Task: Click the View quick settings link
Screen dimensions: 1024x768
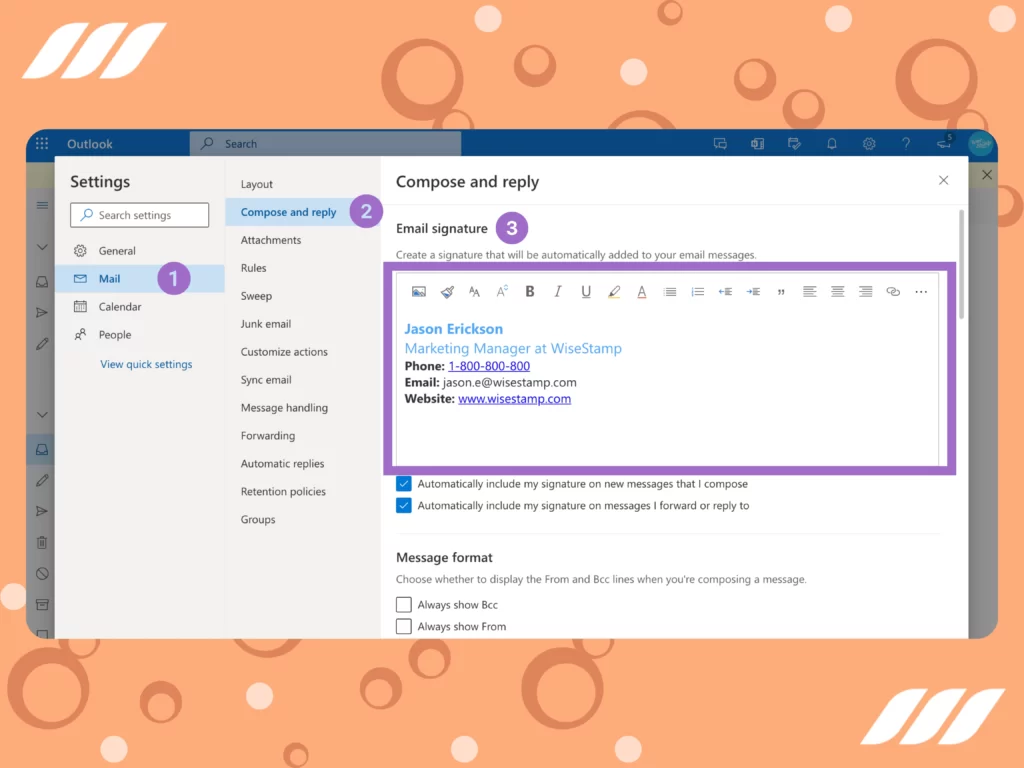Action: tap(146, 364)
